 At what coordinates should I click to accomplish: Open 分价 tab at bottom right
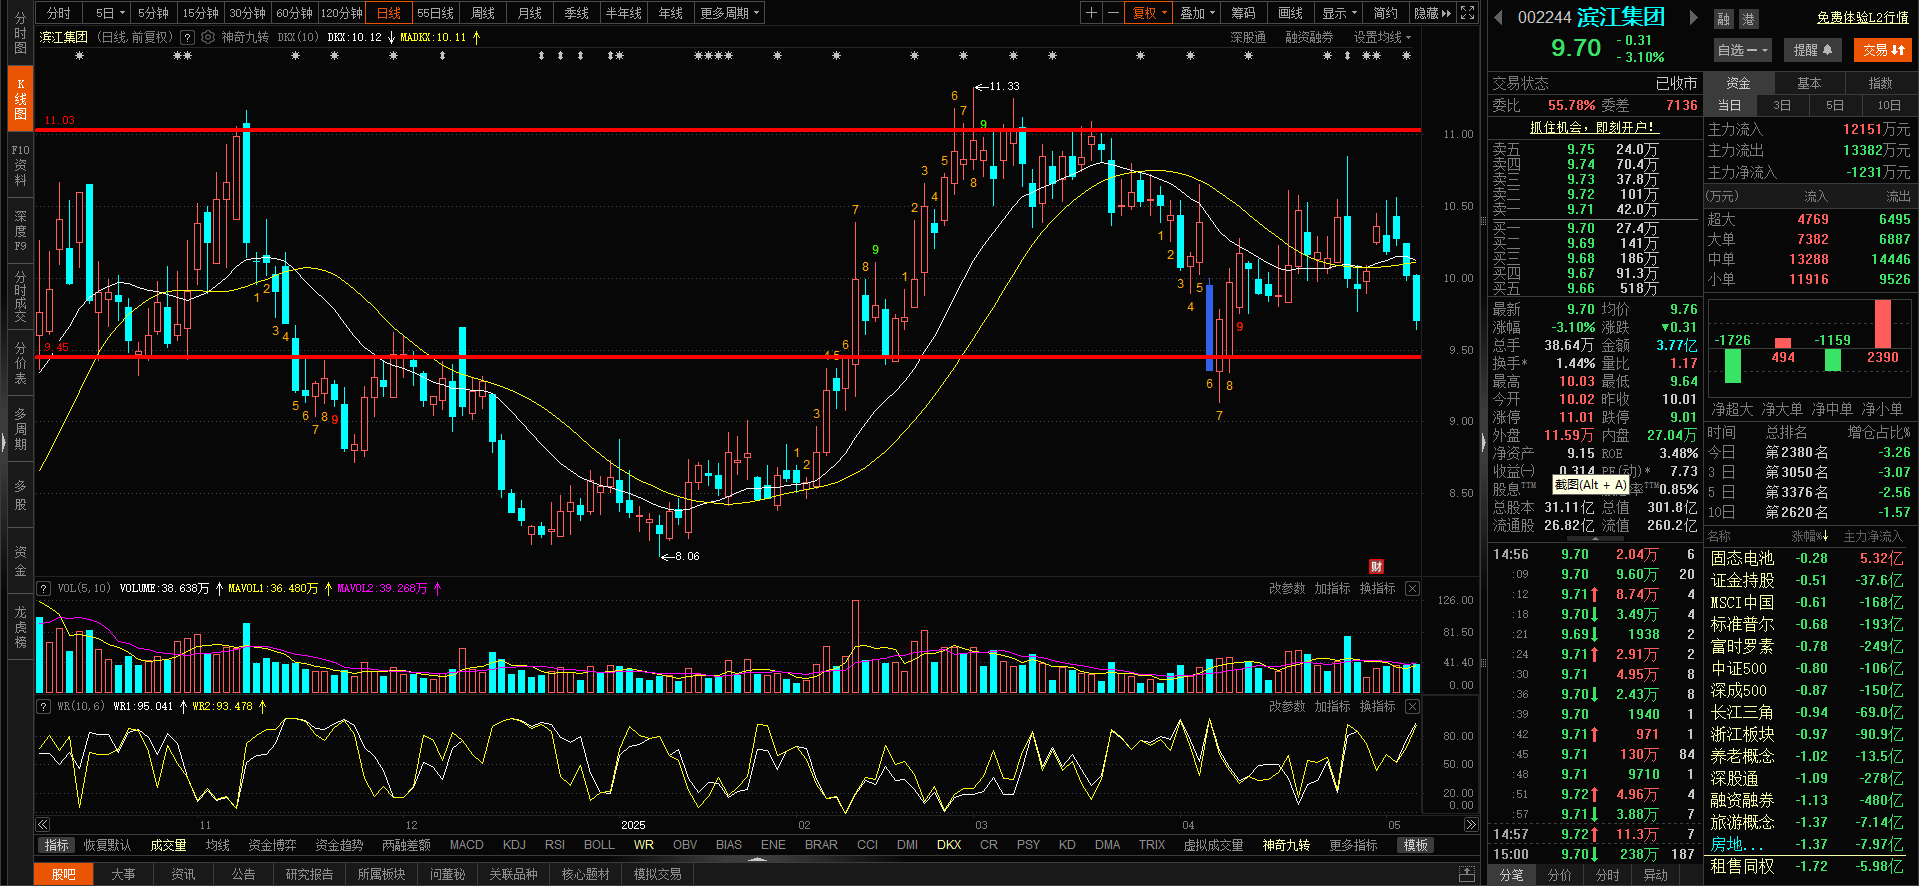(1559, 875)
